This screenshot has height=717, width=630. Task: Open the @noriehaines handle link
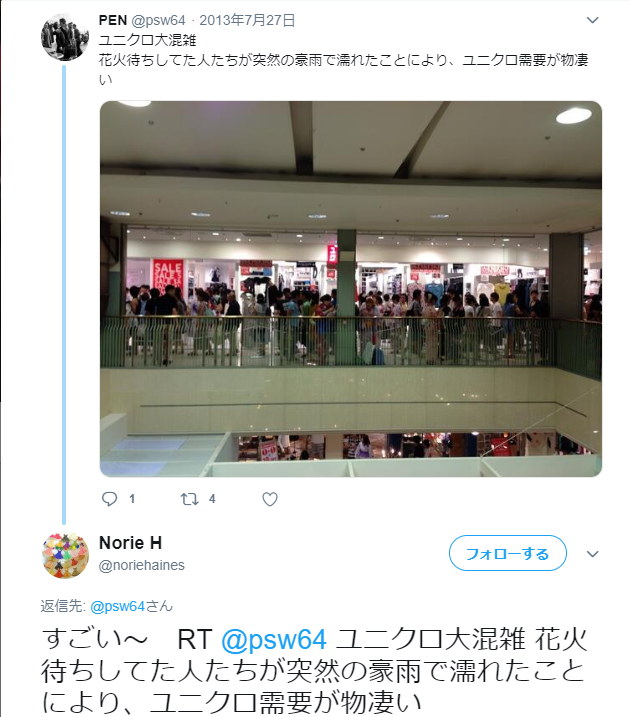click(142, 565)
